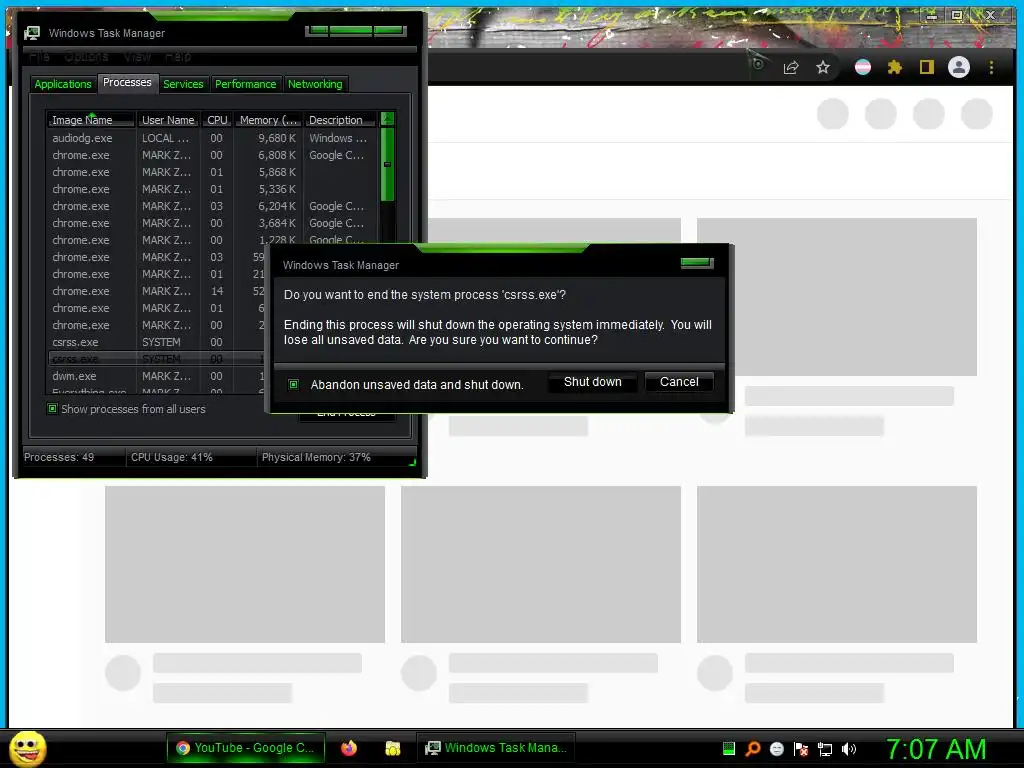Screen dimensions: 1024x768
Task: Switch to the Performance tab
Action: 246,84
